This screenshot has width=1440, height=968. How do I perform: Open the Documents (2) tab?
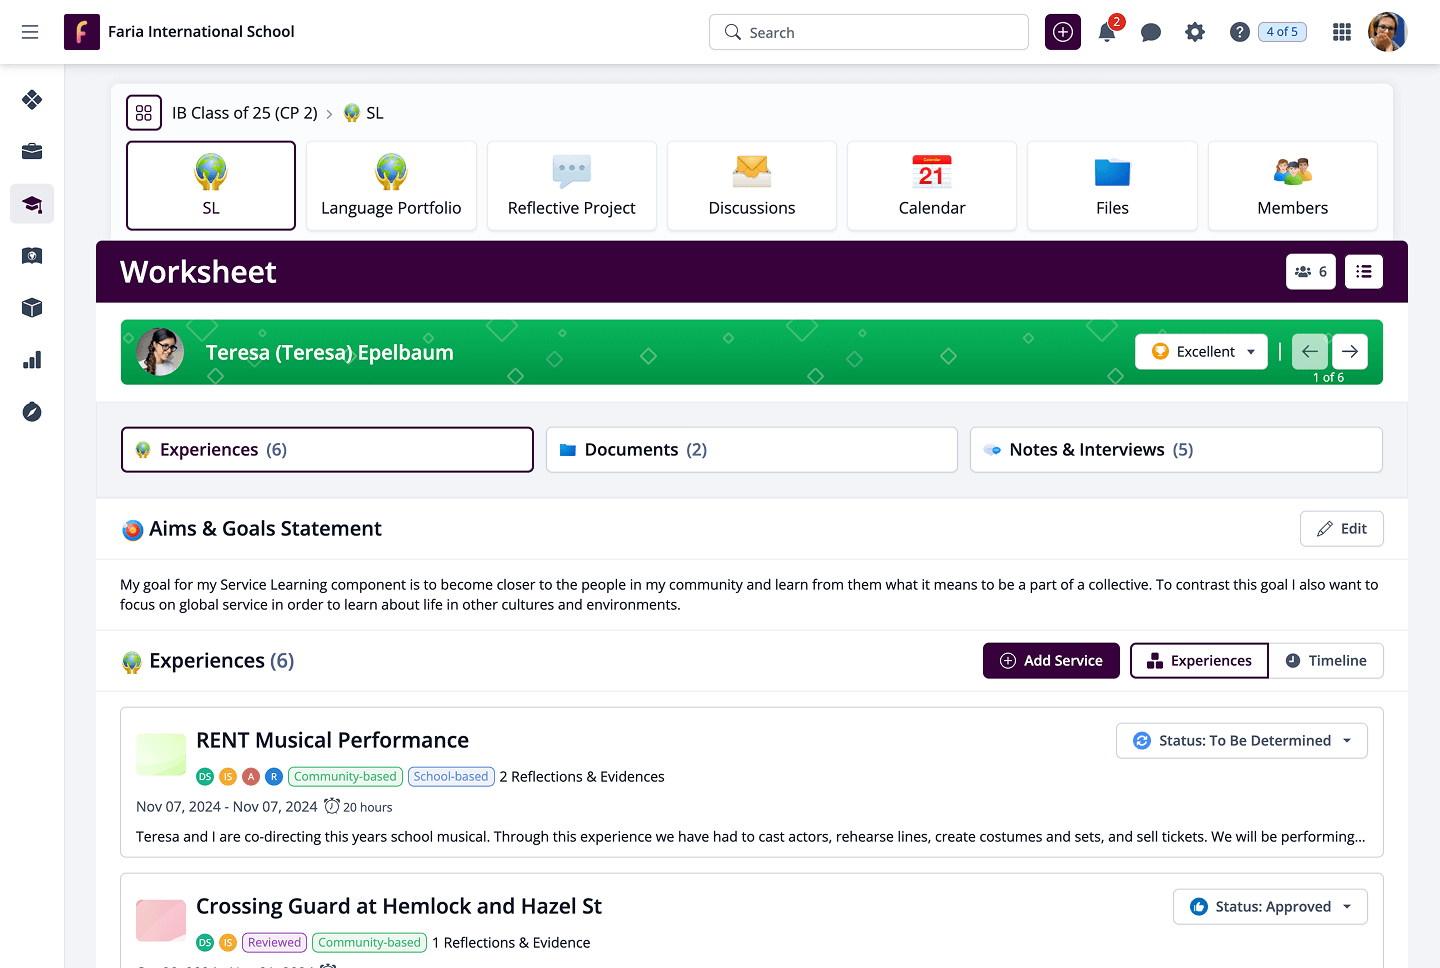click(x=751, y=450)
